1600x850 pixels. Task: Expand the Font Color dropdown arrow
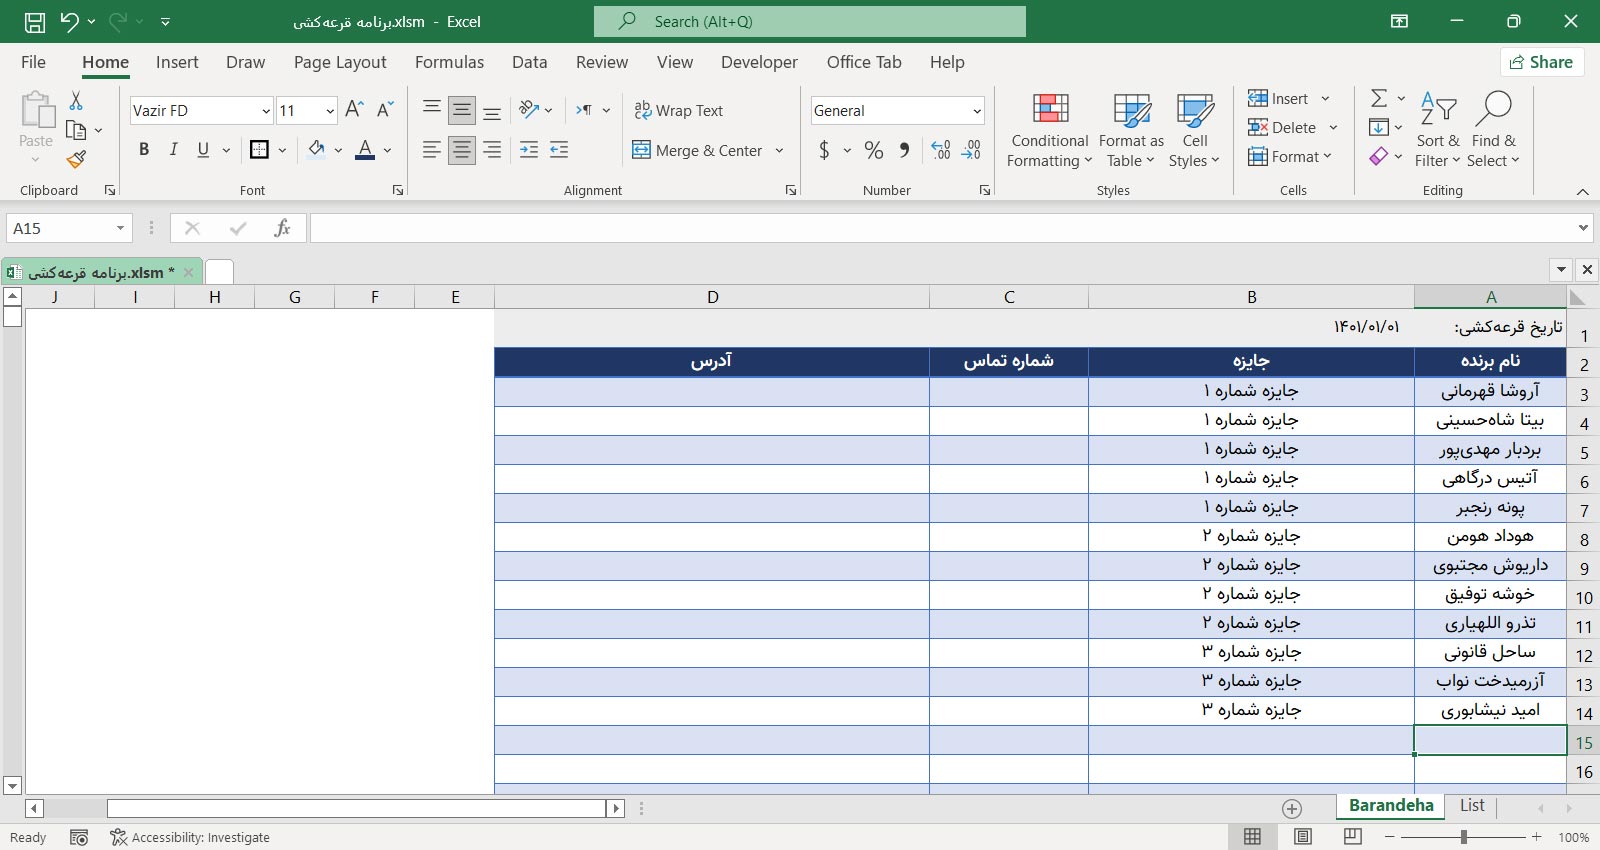[387, 151]
